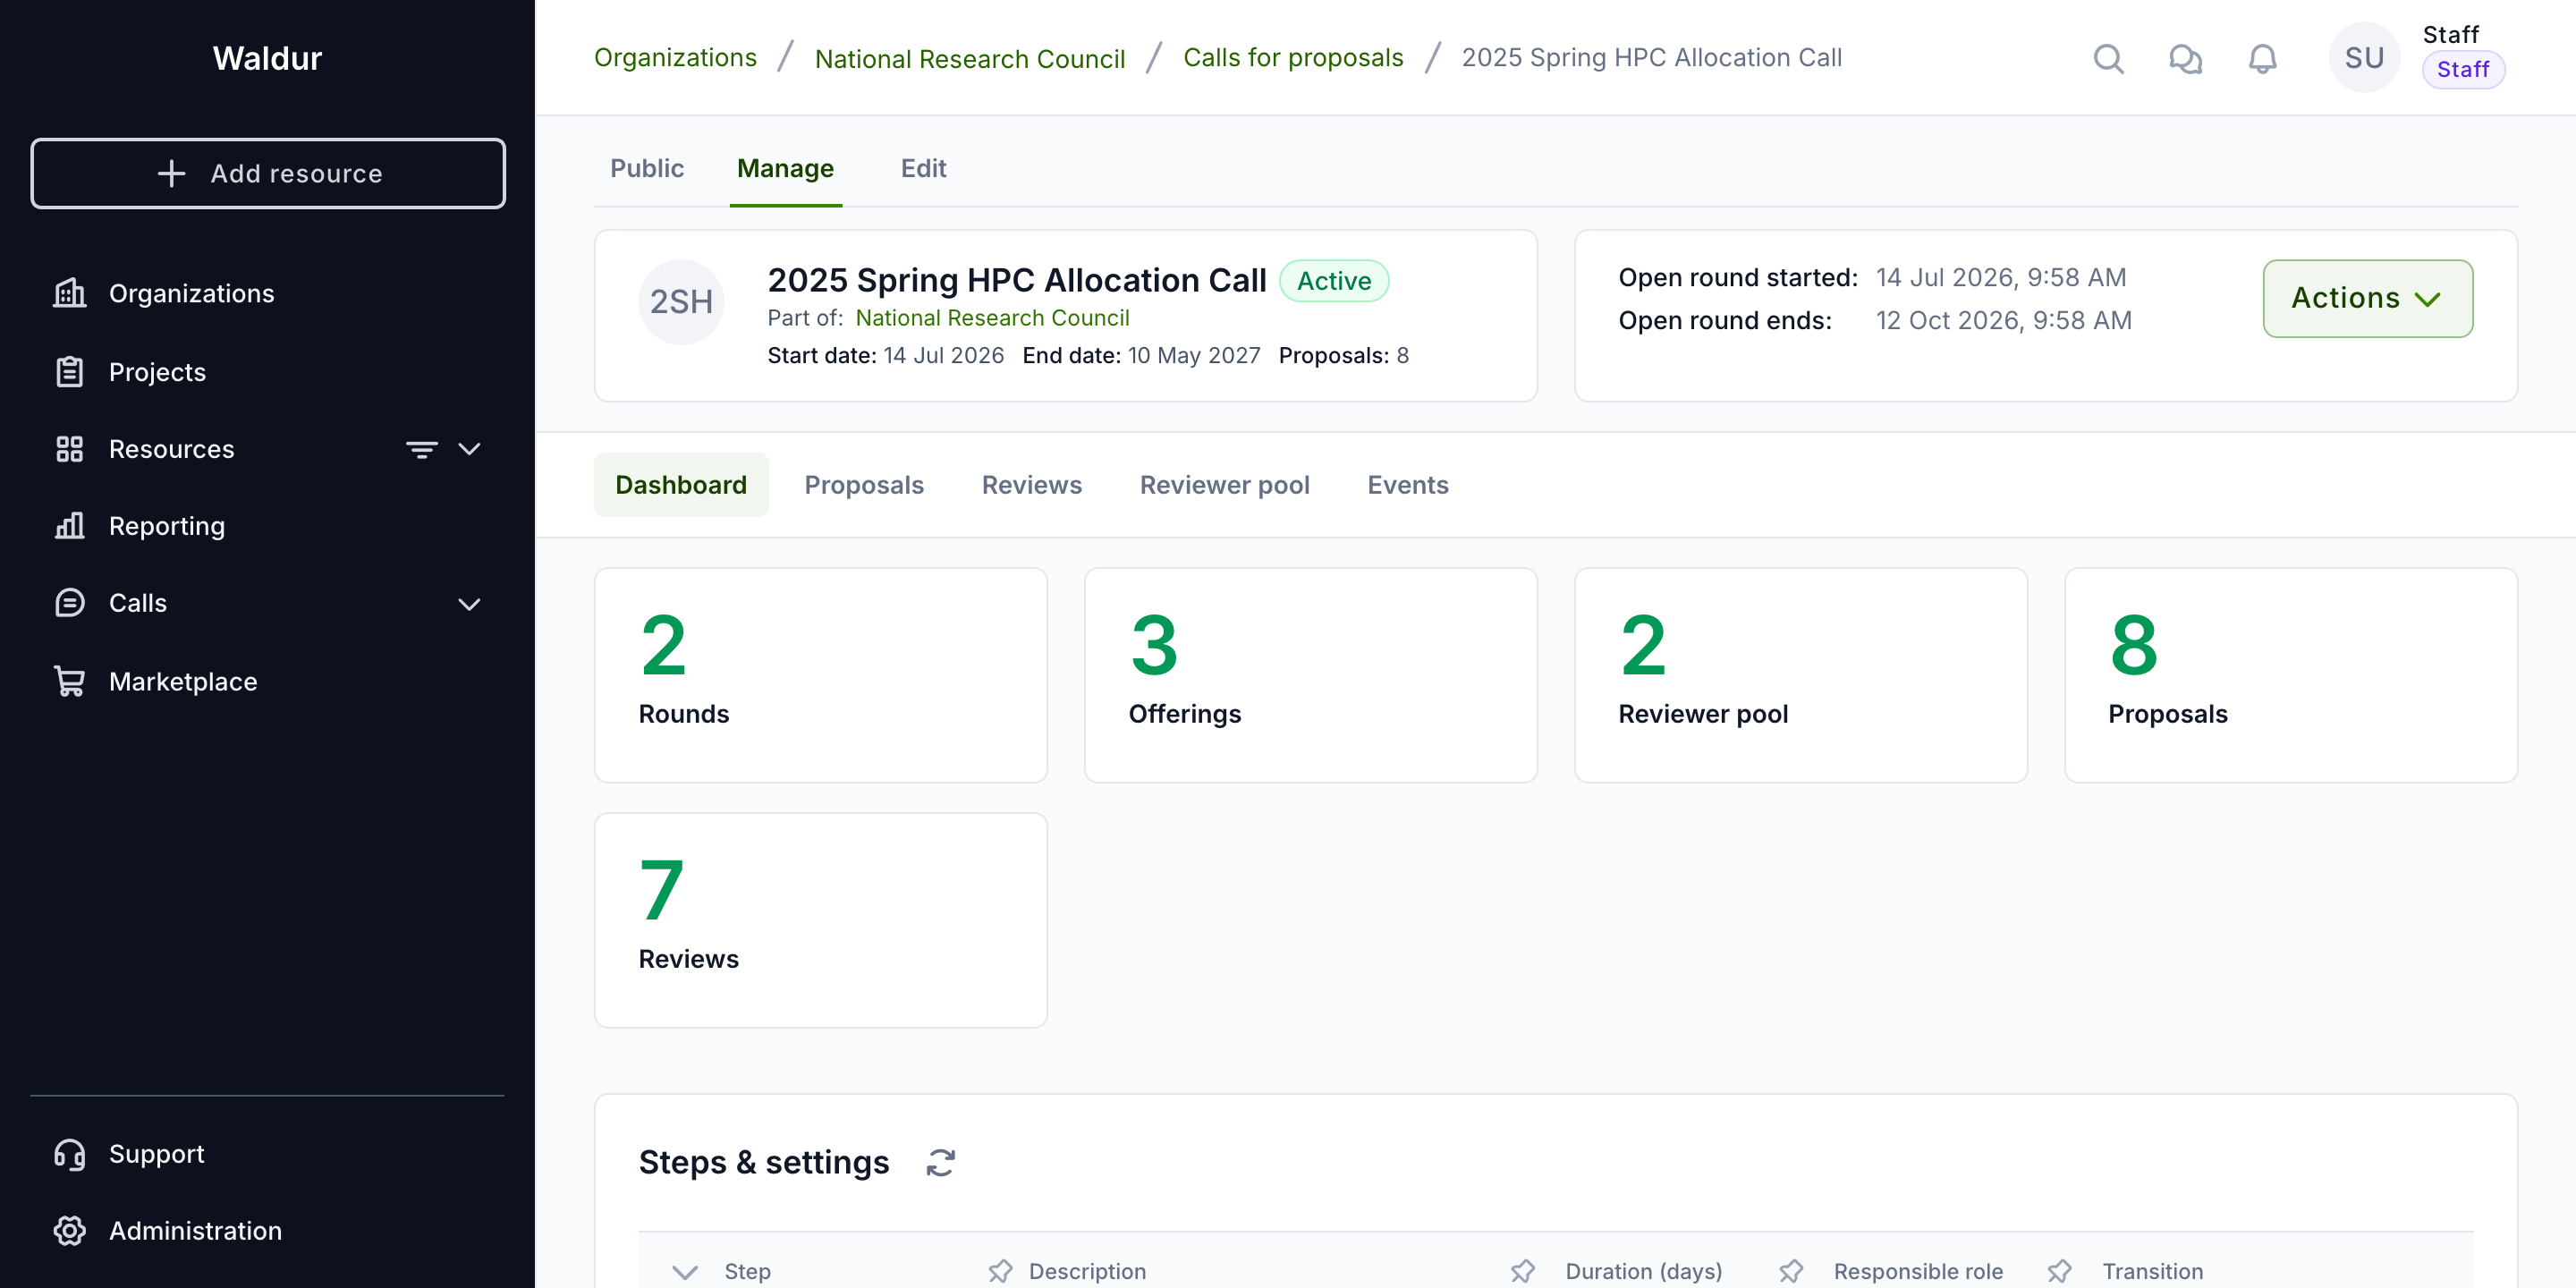Expand all rows via Step column chevron

685,1272
